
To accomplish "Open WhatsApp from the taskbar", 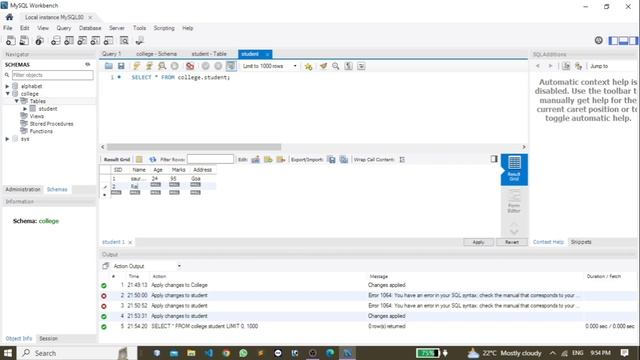I will tap(243, 353).
